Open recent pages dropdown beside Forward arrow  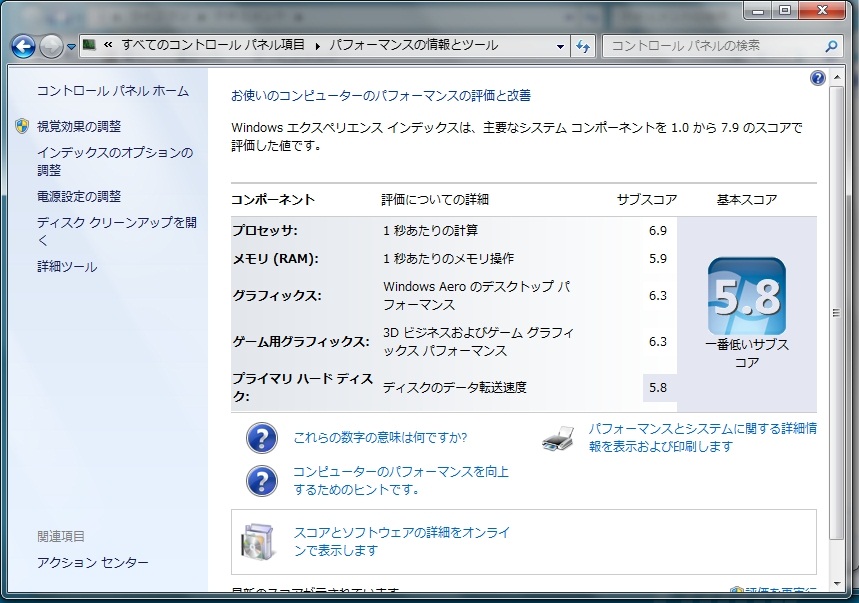[x=71, y=47]
